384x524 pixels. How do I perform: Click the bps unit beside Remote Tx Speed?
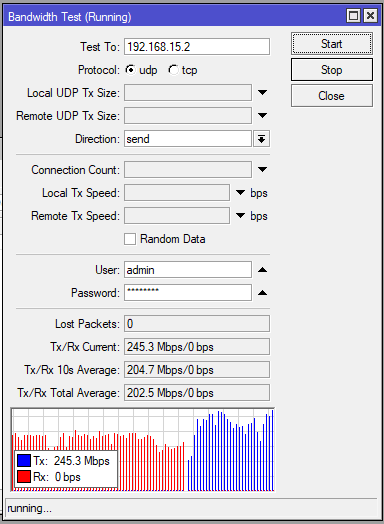pos(259,216)
